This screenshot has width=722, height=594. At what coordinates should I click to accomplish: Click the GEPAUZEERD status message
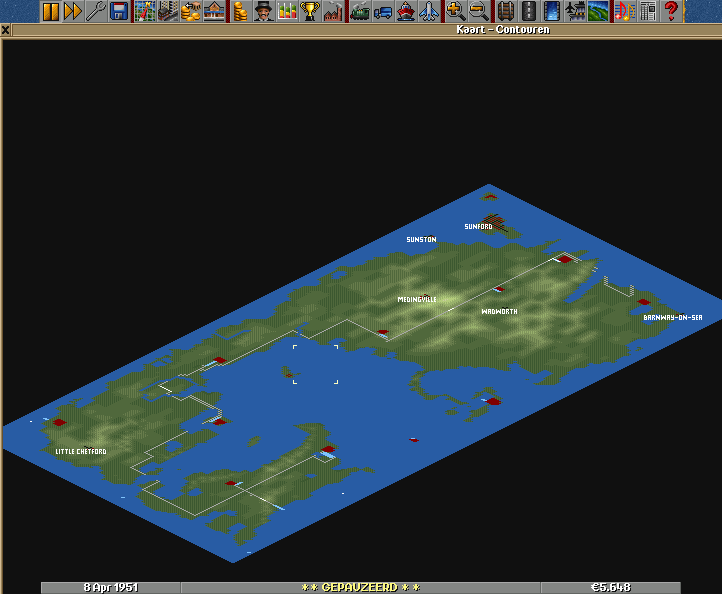coord(361,588)
